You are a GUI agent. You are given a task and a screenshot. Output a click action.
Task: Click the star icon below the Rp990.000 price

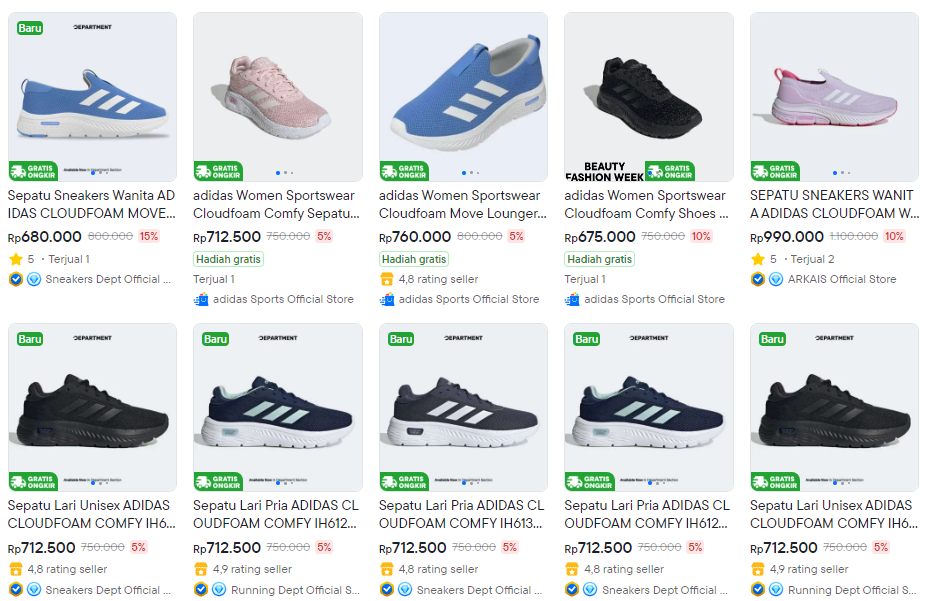click(x=758, y=259)
